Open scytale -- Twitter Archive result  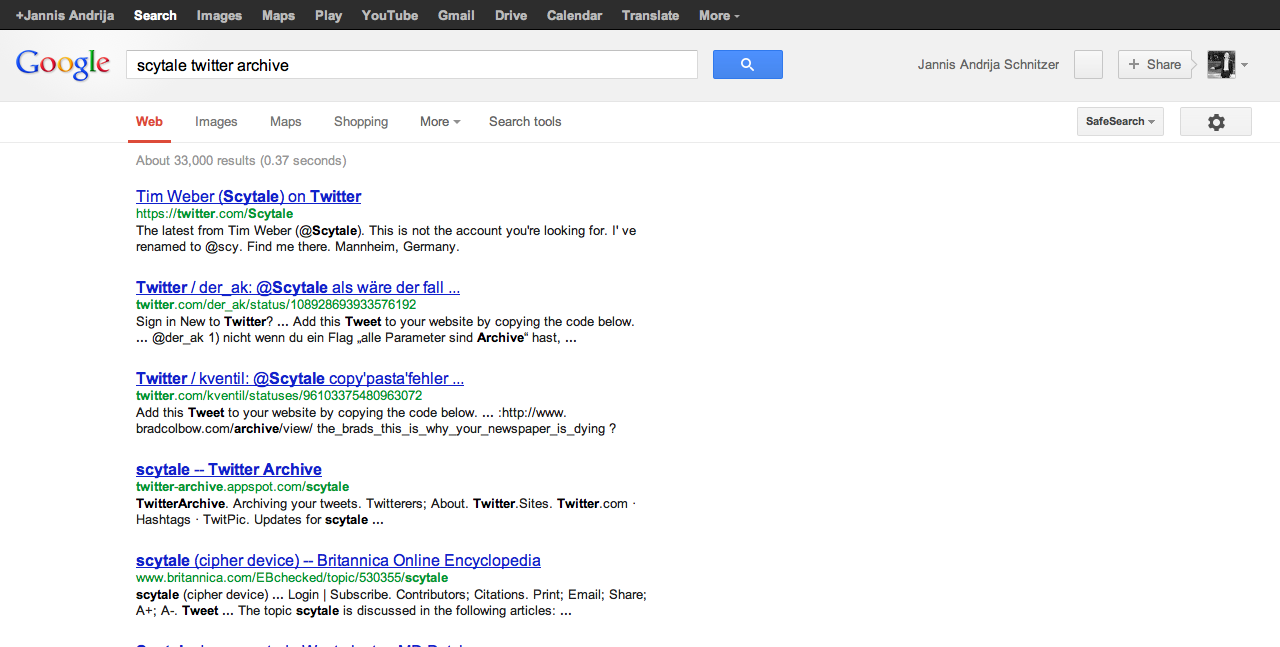coord(229,469)
